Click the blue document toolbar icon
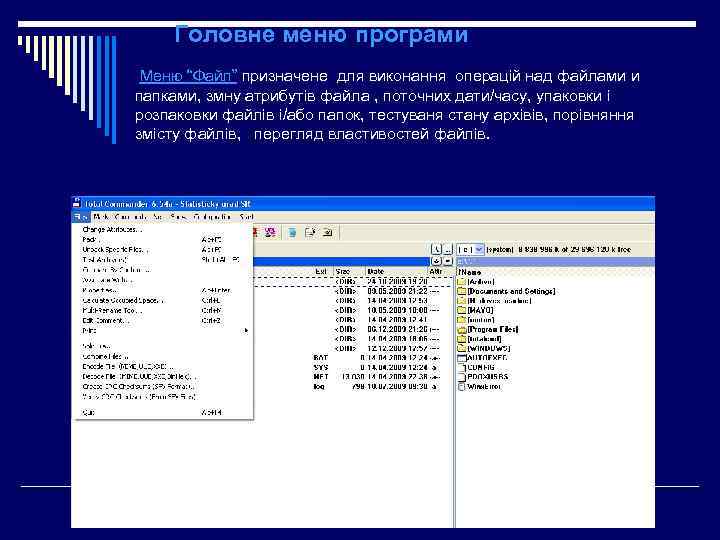The width and height of the screenshot is (720, 540). [x=292, y=232]
